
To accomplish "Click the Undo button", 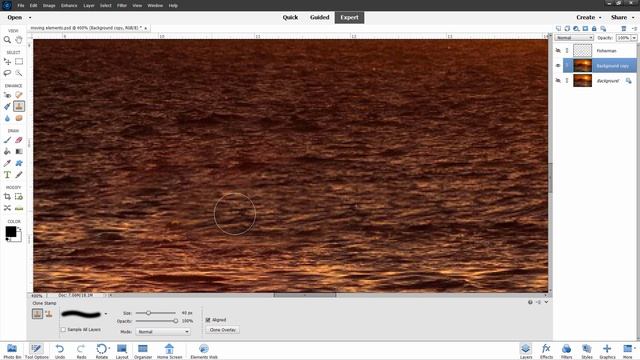I will (x=60, y=351).
